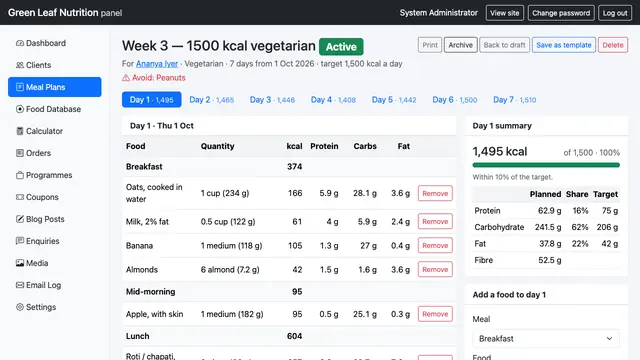Click the Print button
The image size is (640, 360).
click(x=429, y=45)
